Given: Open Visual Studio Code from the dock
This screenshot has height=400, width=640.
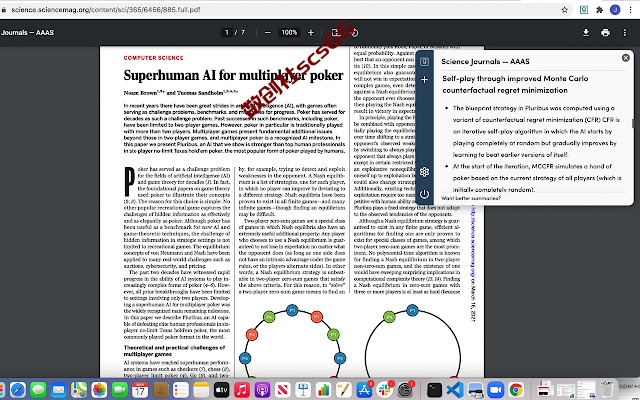Looking at the screenshot, I should 455,390.
